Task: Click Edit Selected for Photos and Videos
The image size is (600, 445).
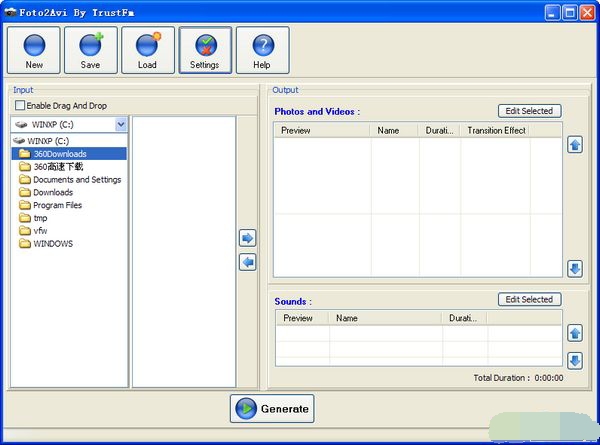Action: click(x=529, y=111)
